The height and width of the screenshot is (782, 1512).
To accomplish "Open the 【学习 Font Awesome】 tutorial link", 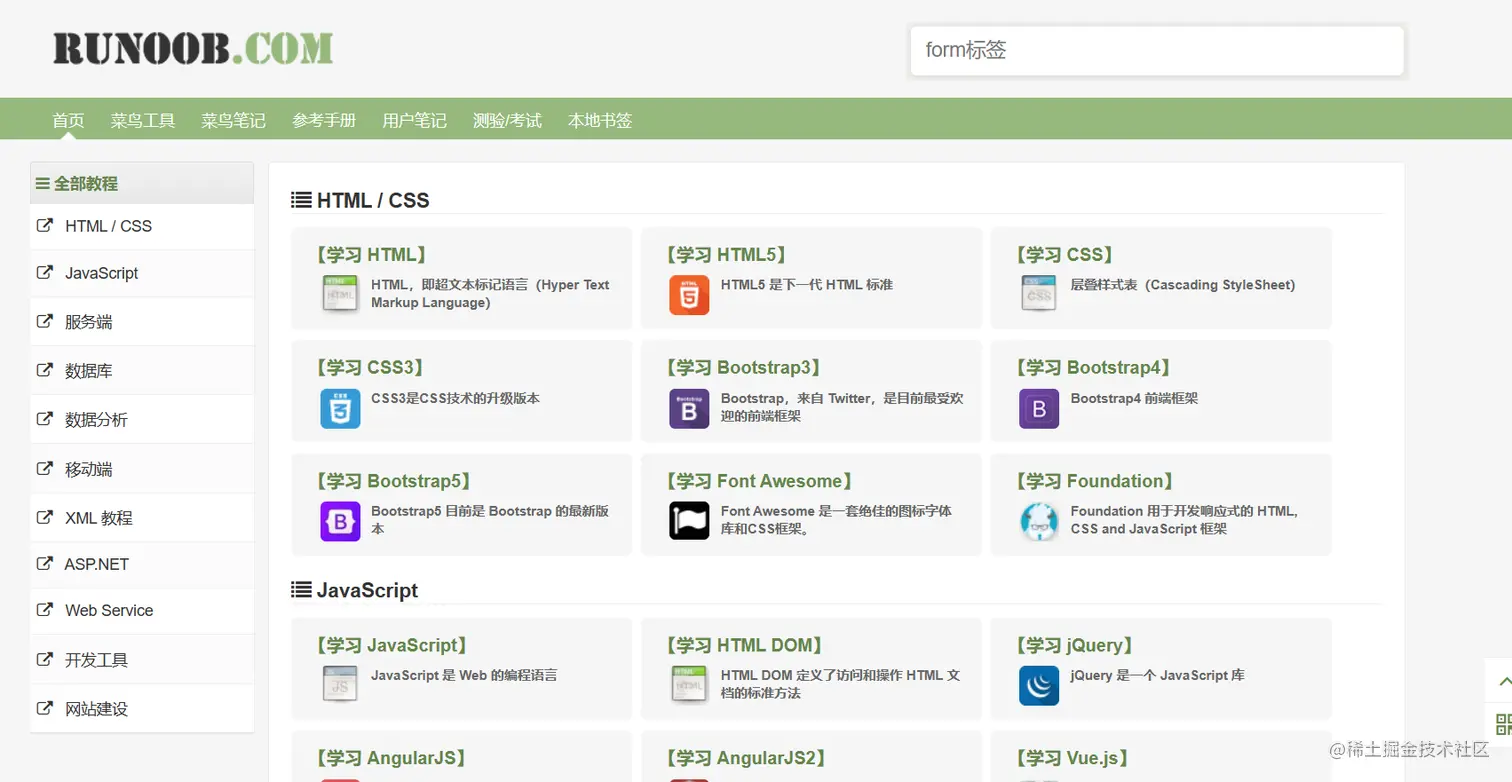I will [x=760, y=482].
